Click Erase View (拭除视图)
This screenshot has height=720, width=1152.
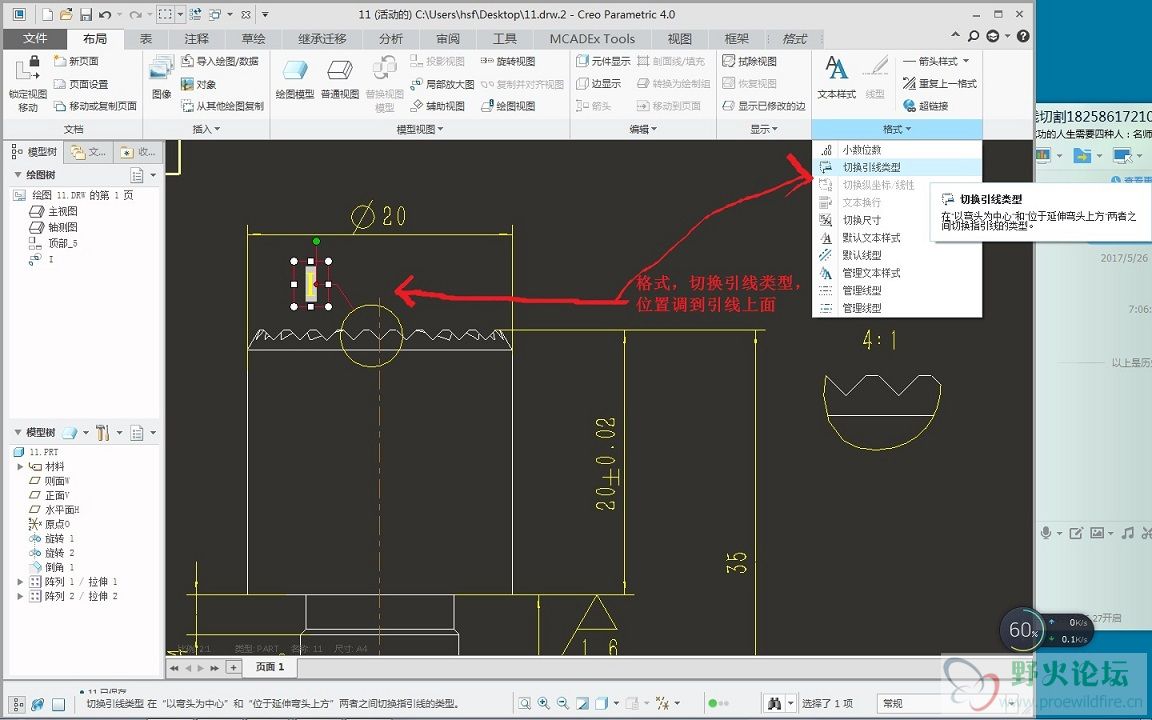point(749,61)
